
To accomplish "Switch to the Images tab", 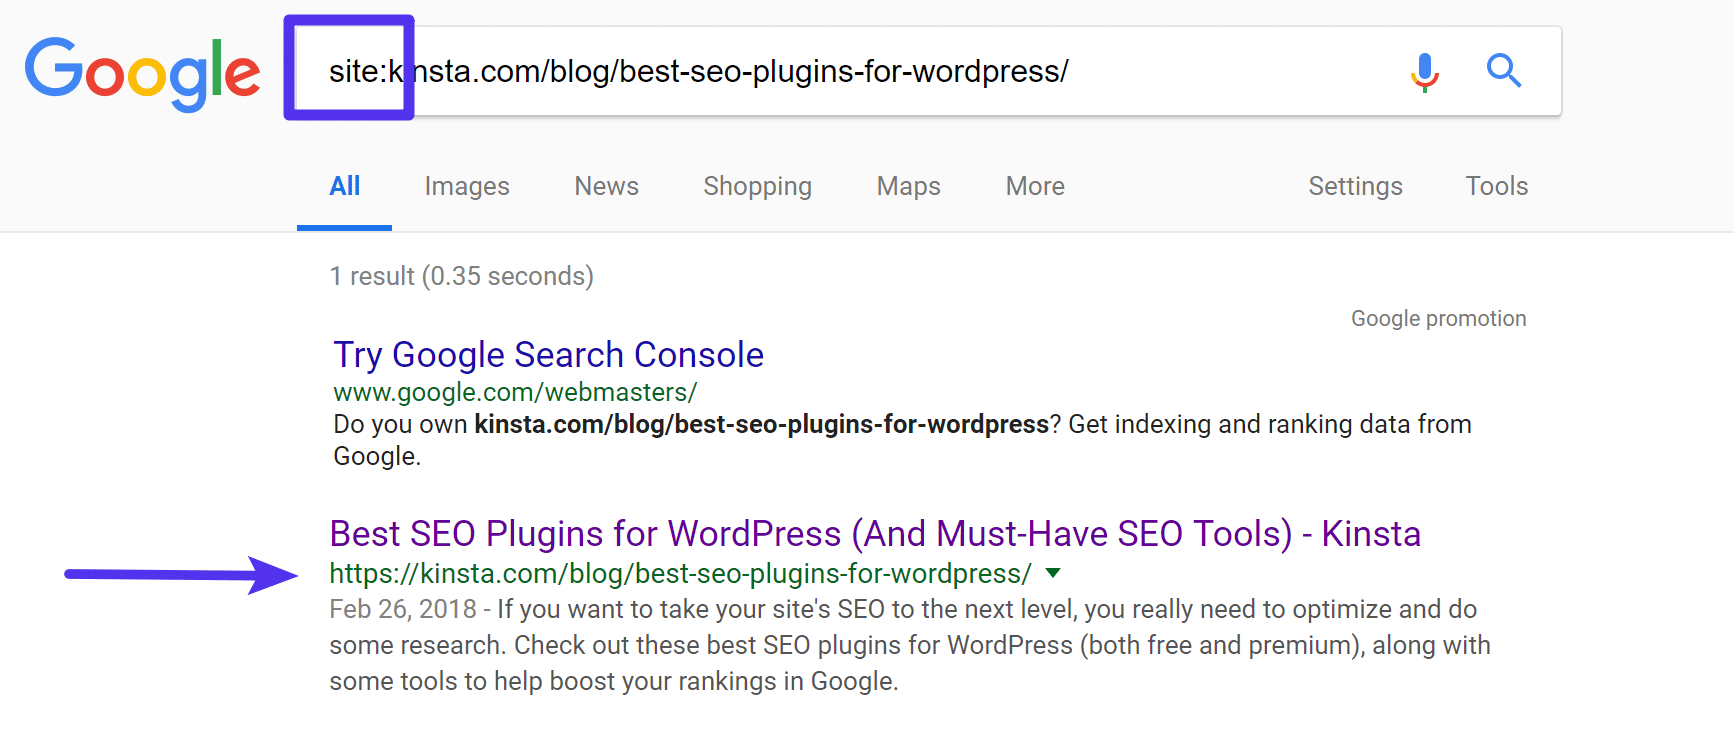I will (466, 186).
